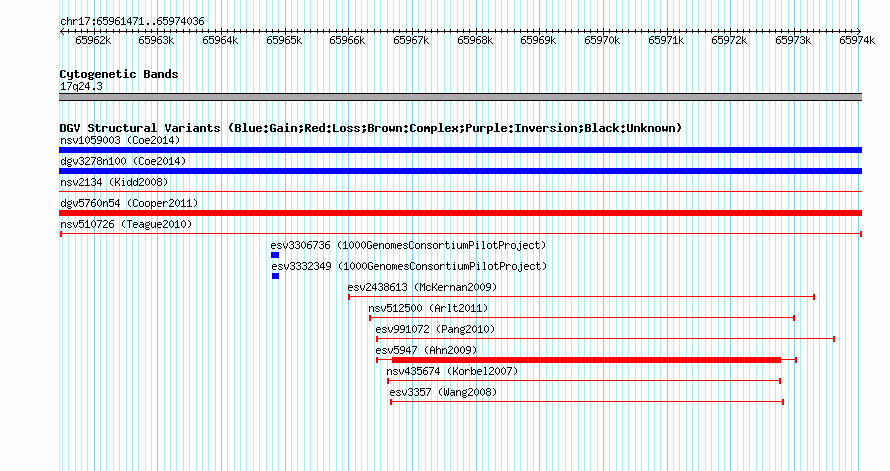This screenshot has height=471, width=890.
Task: Click the 65964k ruler tick label
Action: point(220,40)
